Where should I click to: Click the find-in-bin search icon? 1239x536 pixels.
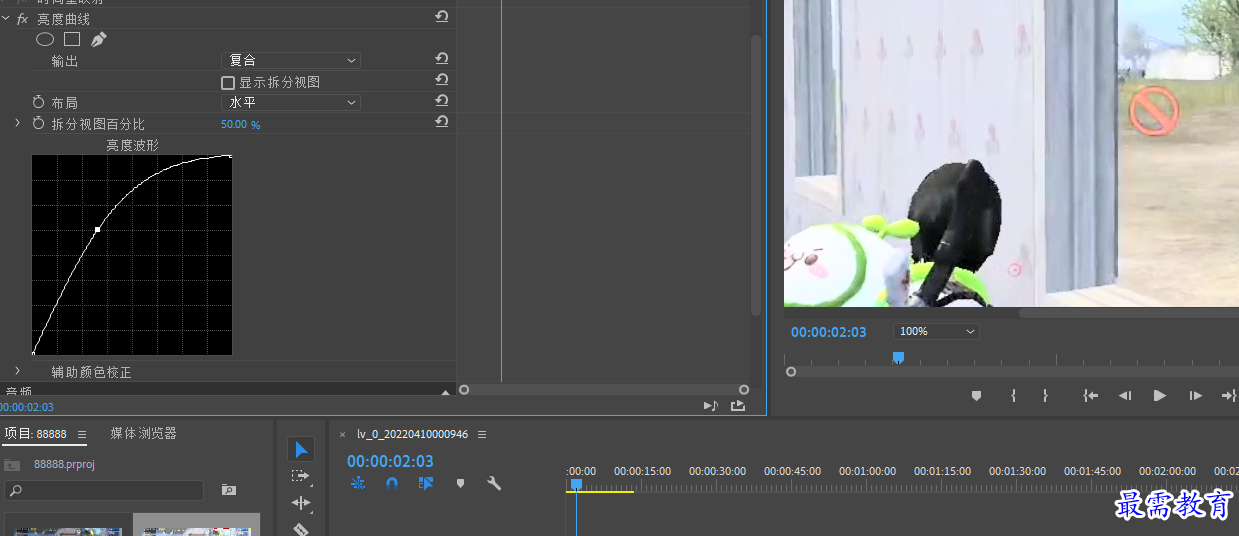pyautogui.click(x=229, y=490)
